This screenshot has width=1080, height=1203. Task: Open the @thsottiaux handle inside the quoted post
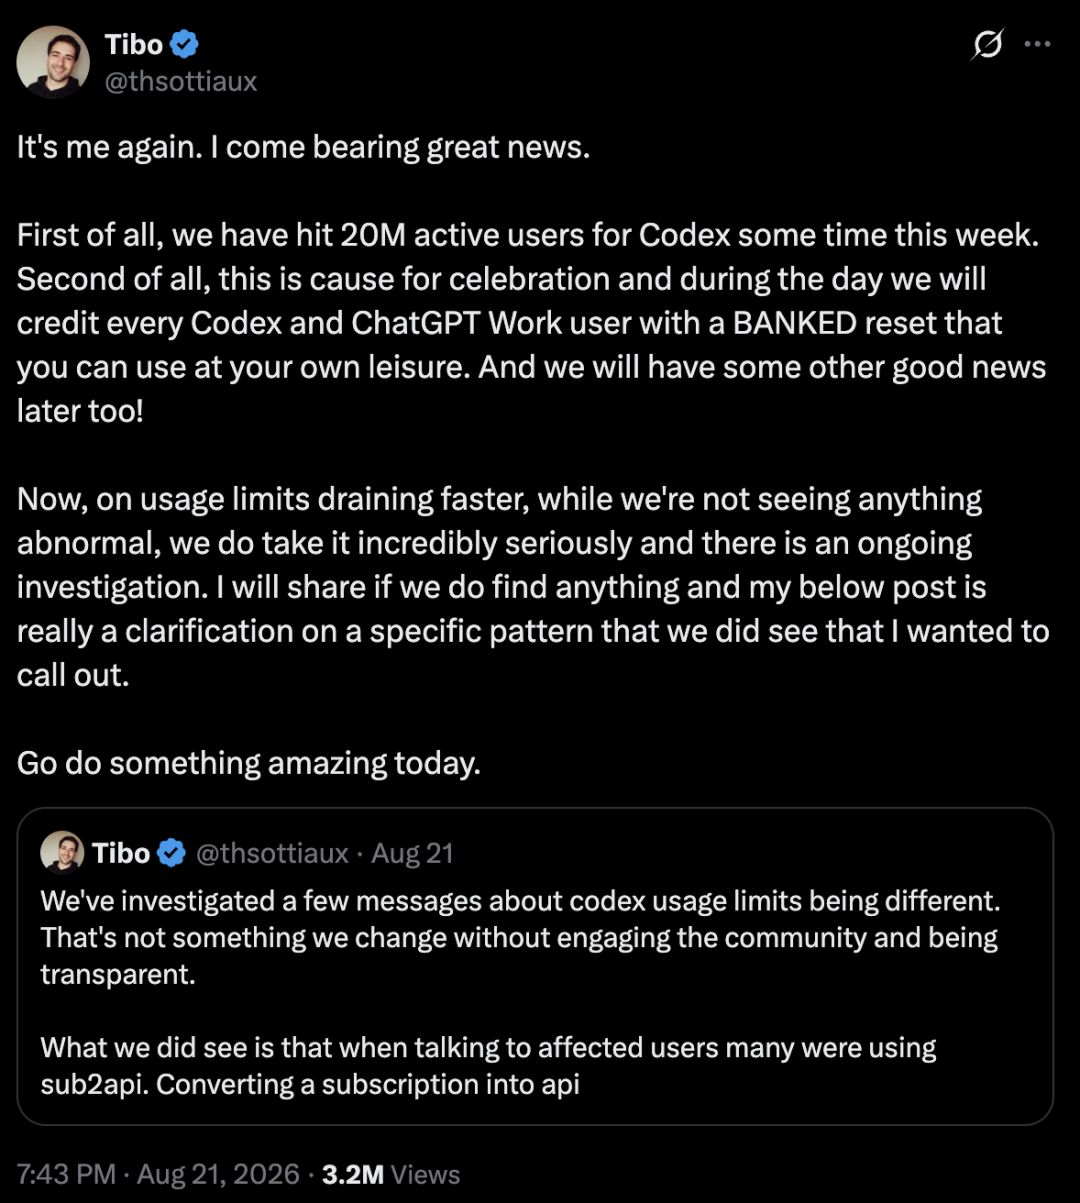click(x=271, y=853)
